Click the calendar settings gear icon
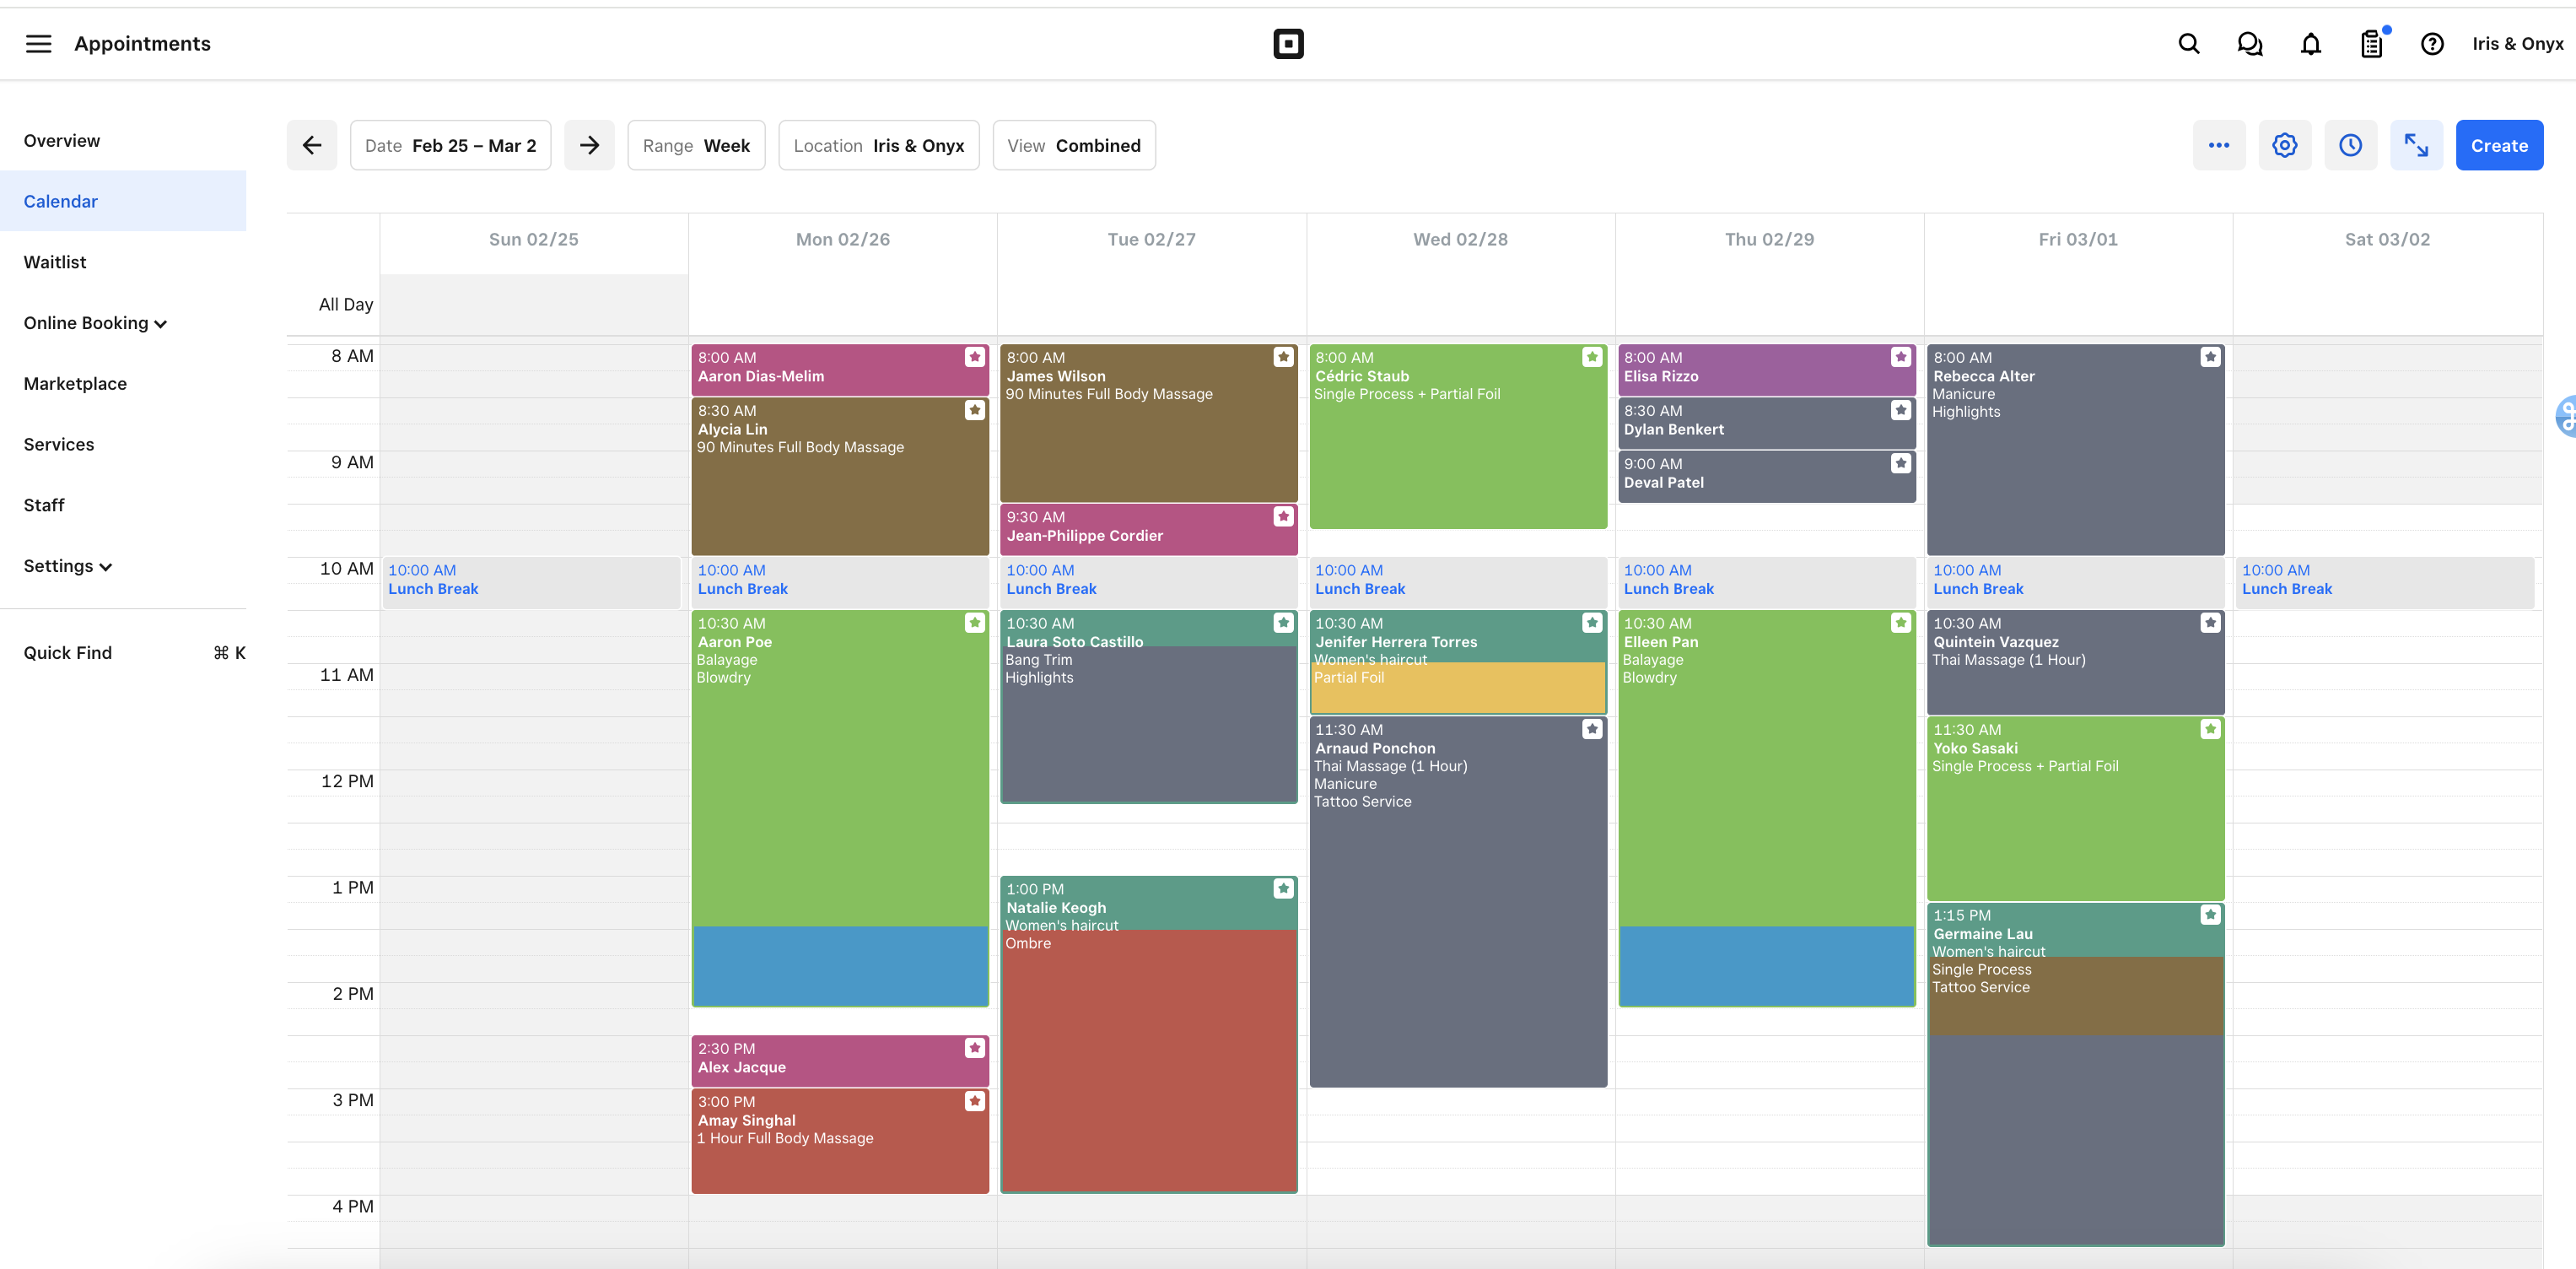The width and height of the screenshot is (2576, 1269). (2285, 144)
